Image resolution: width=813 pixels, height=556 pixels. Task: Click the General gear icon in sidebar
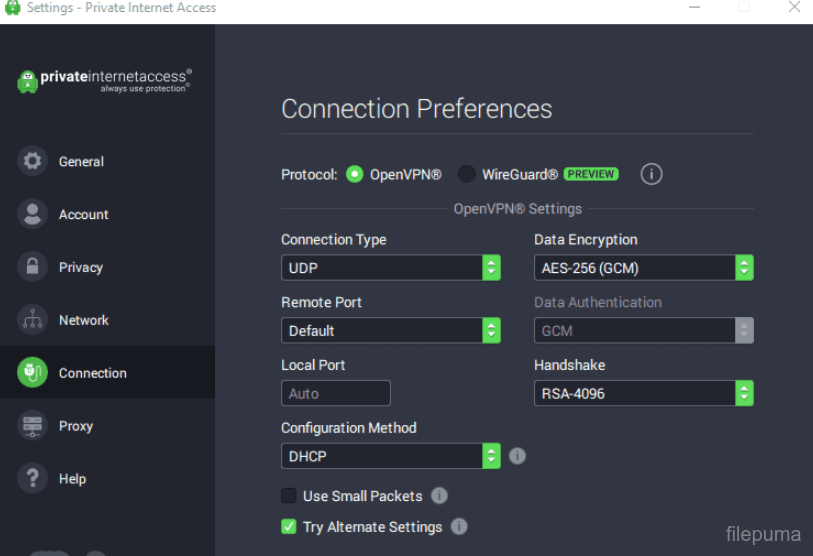(x=33, y=161)
